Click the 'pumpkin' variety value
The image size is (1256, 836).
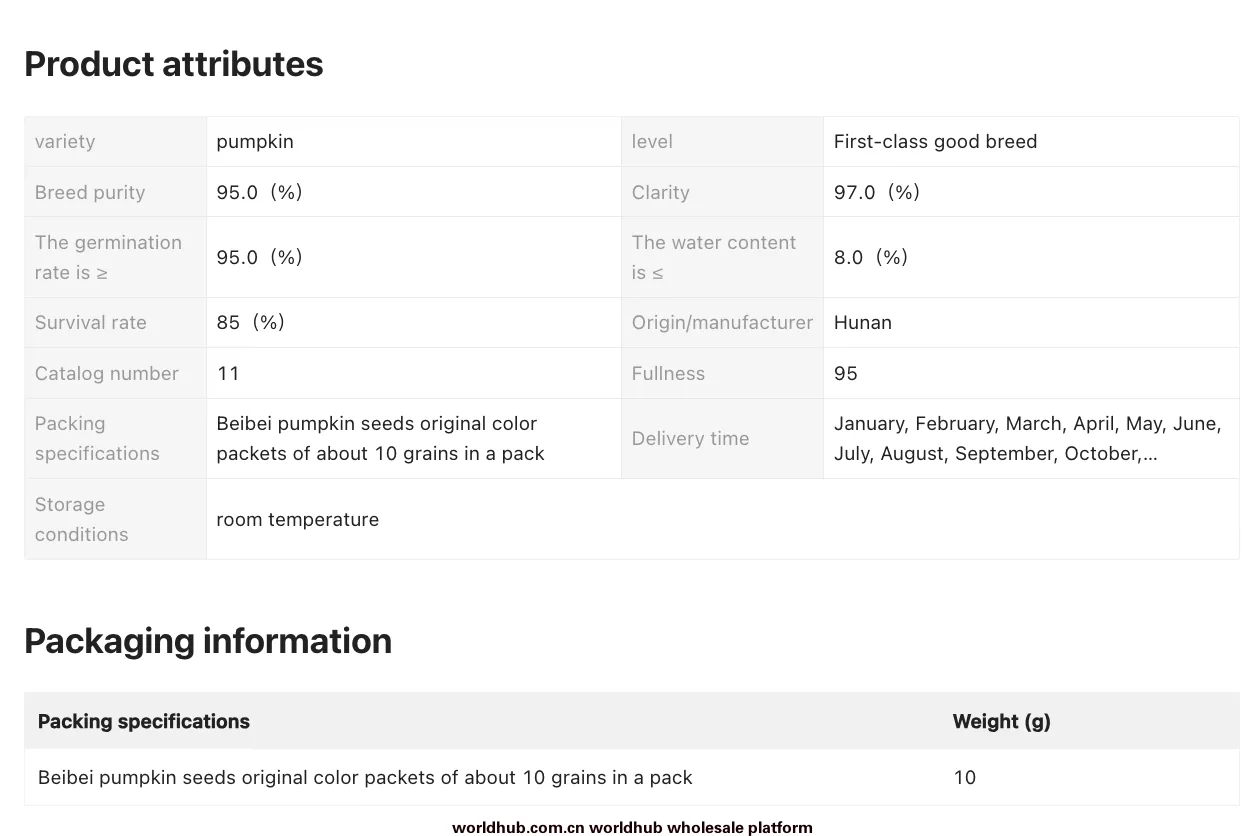(x=255, y=141)
